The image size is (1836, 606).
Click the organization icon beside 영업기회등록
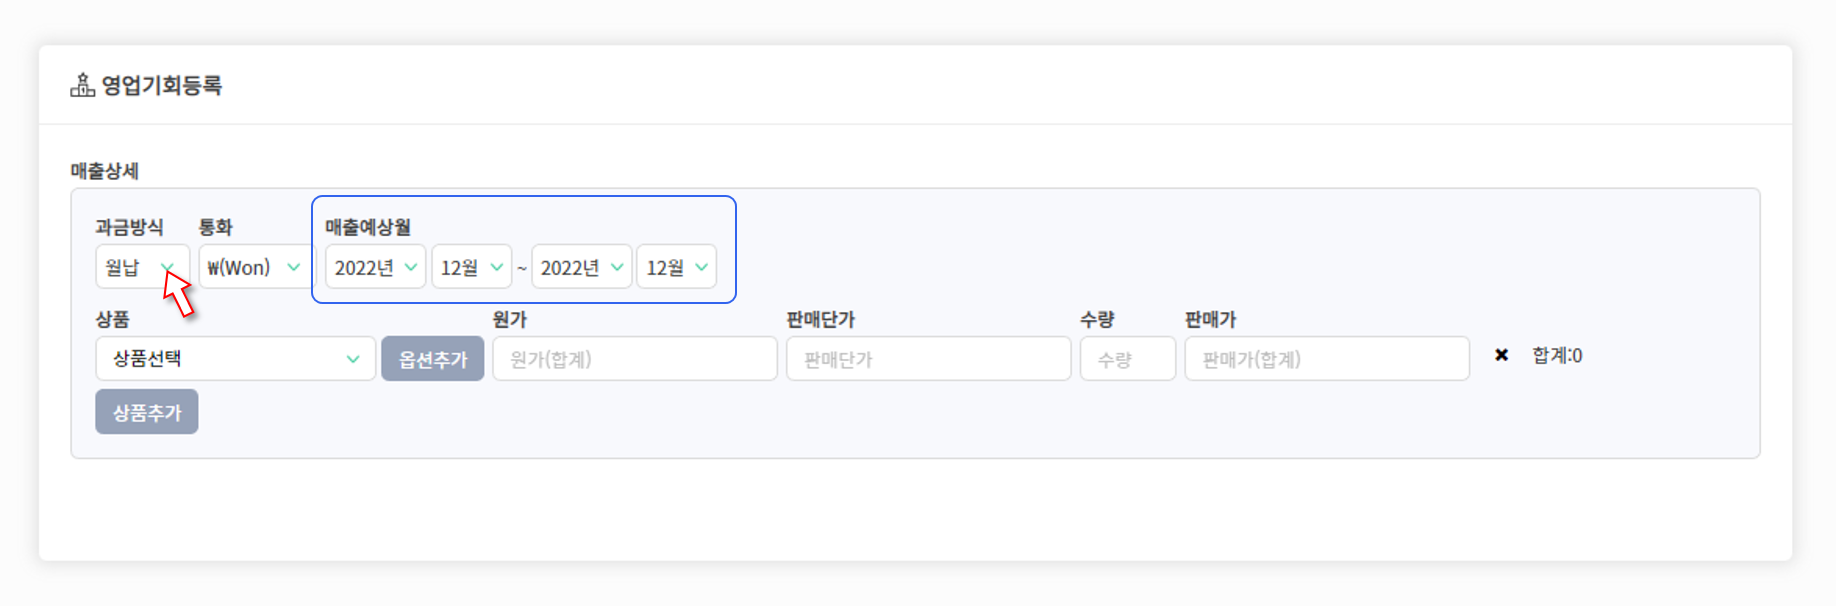83,85
